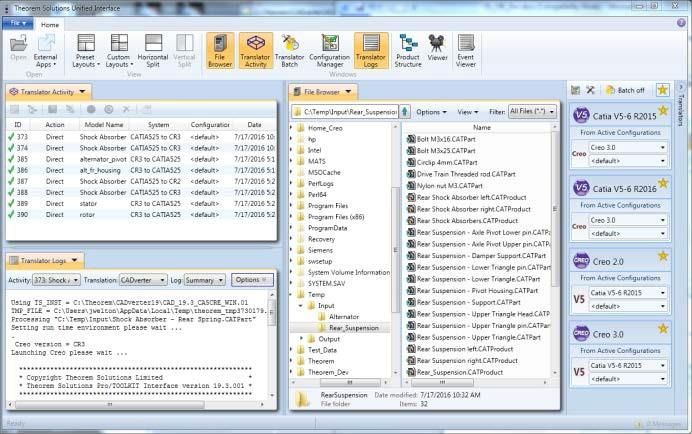Open the Activity dropdown showing 373: Shock
The width and height of the screenshot is (692, 434).
[56, 280]
